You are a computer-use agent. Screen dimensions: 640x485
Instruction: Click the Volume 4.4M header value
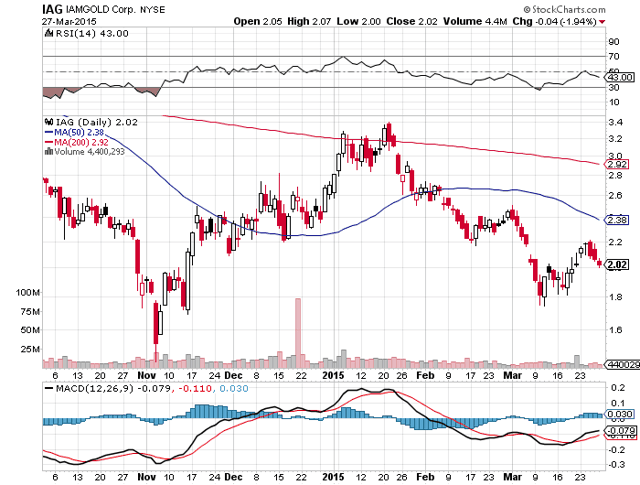pos(475,21)
